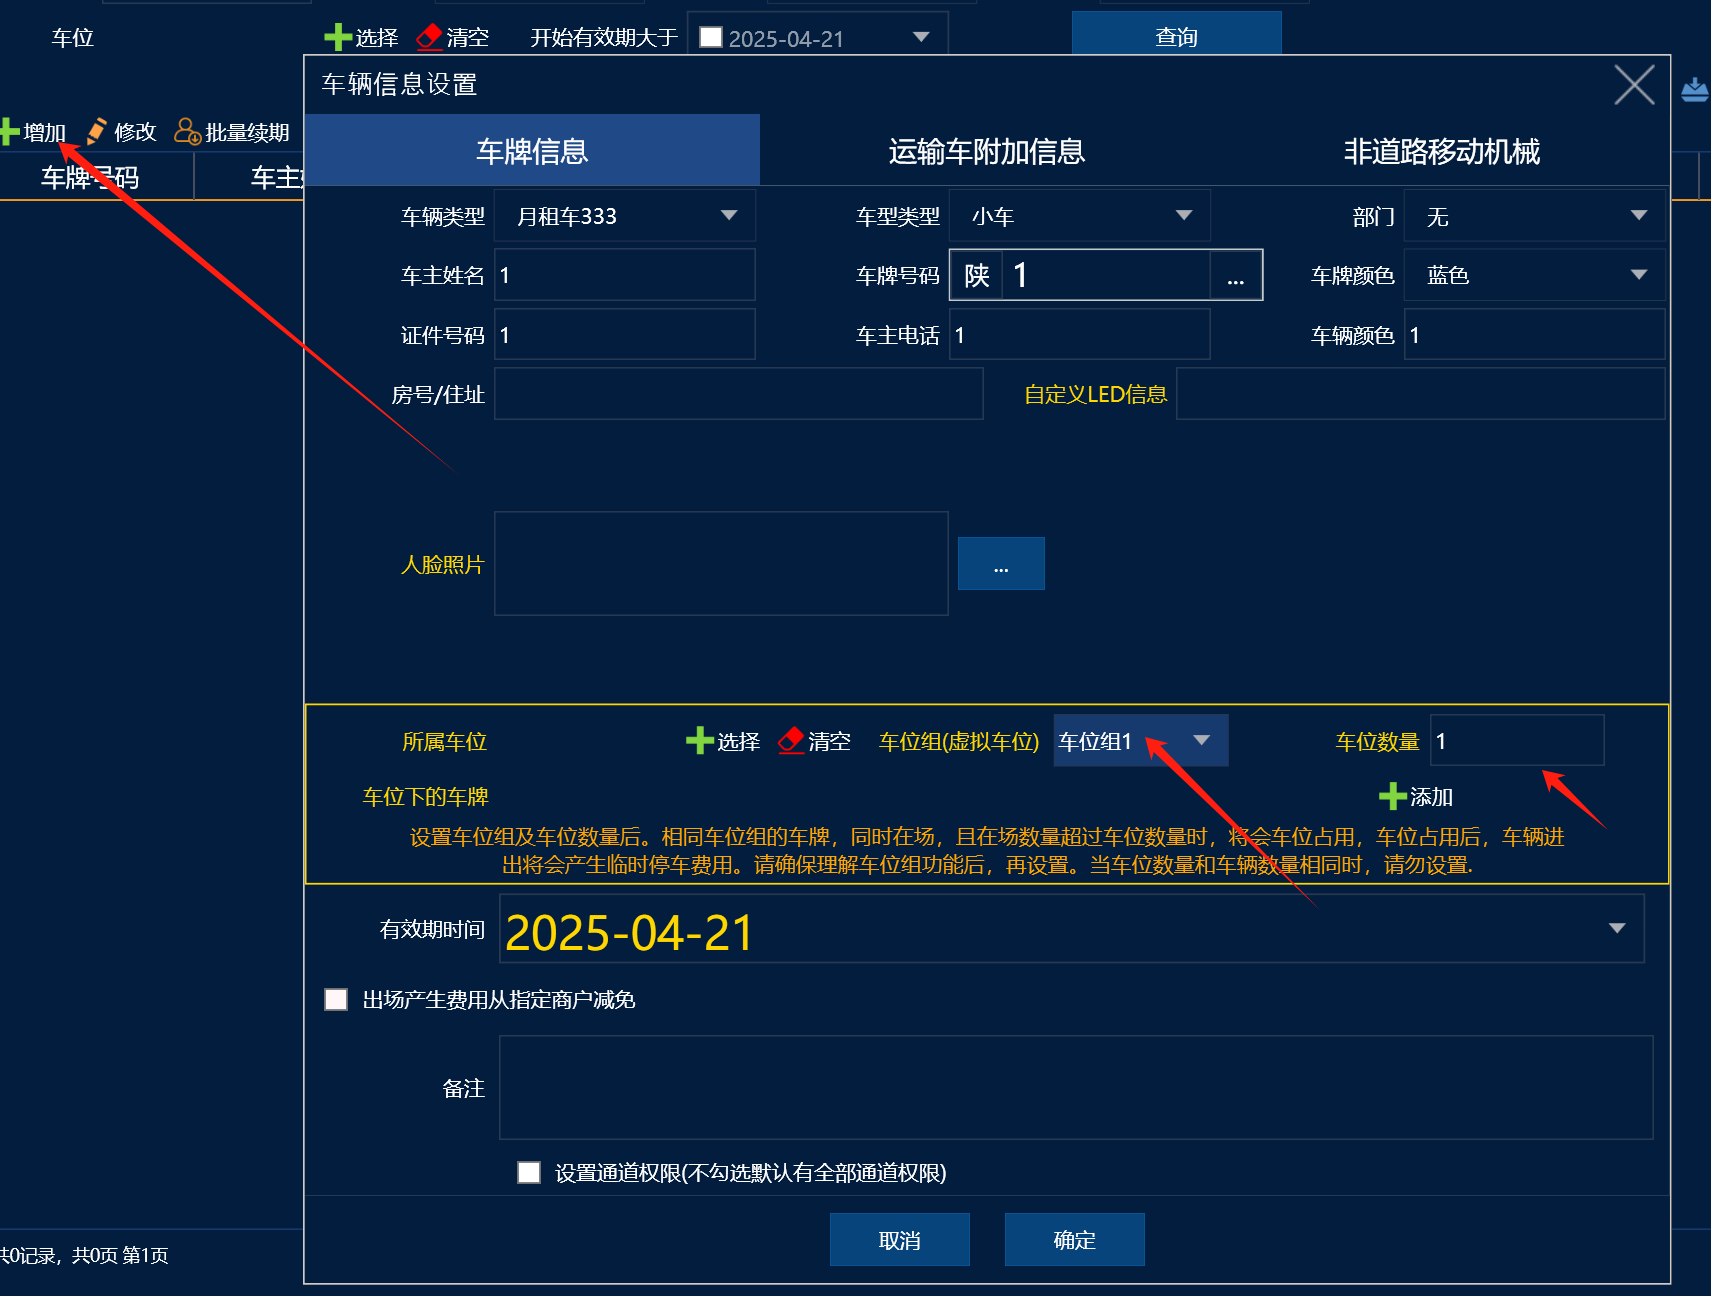Click 房号/住址 input field
Screen dimensions: 1711x1296
coord(738,394)
